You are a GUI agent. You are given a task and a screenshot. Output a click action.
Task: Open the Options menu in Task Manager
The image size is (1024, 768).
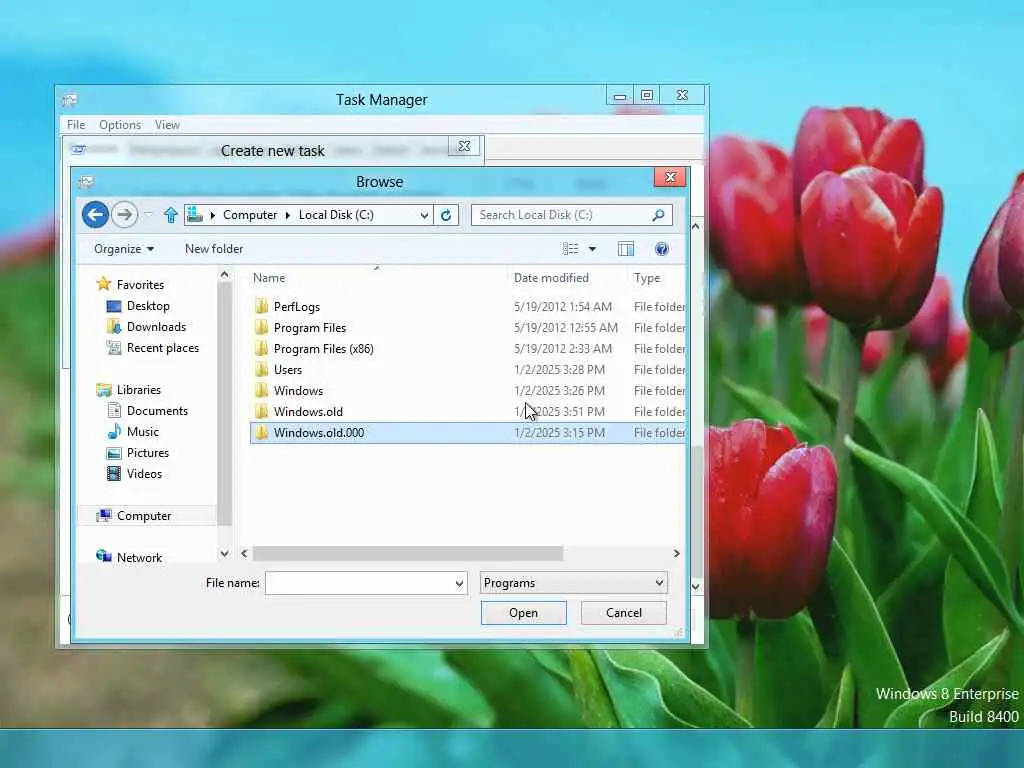coord(120,125)
